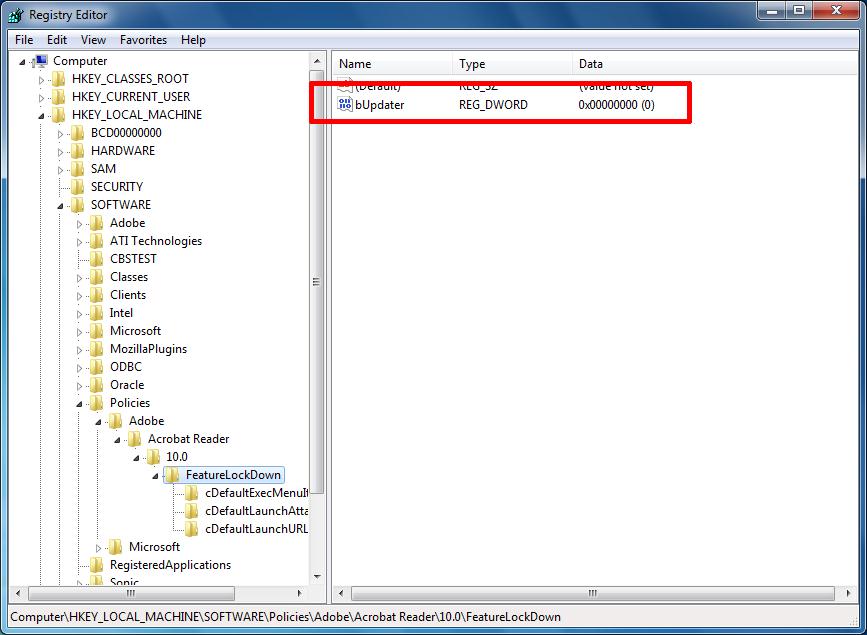
Task: Click the bUpdater DWORD value icon
Action: 346,105
